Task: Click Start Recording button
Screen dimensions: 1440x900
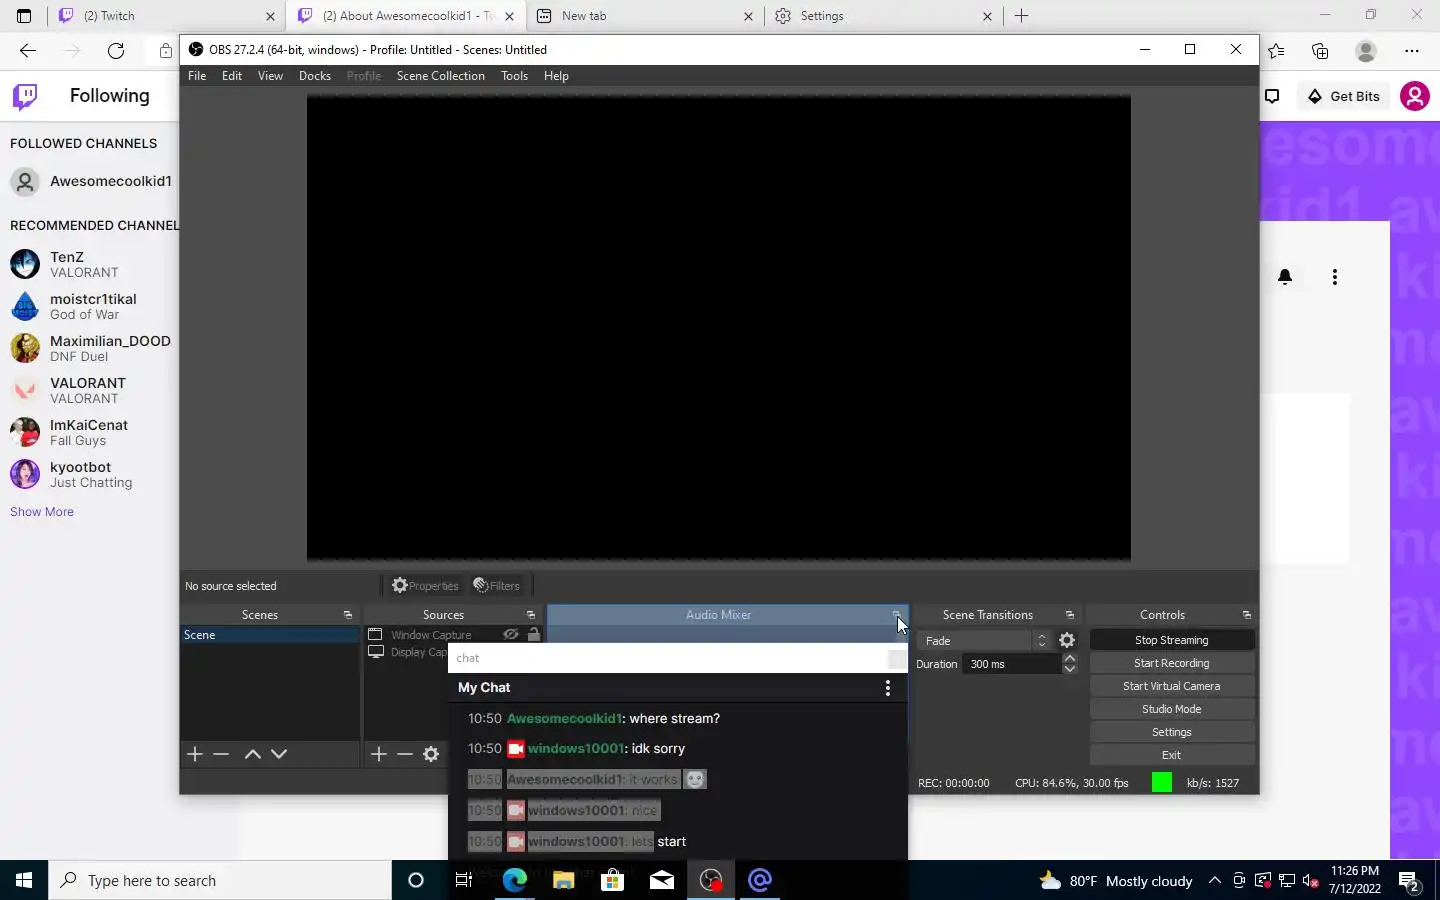Action: pos(1171,663)
